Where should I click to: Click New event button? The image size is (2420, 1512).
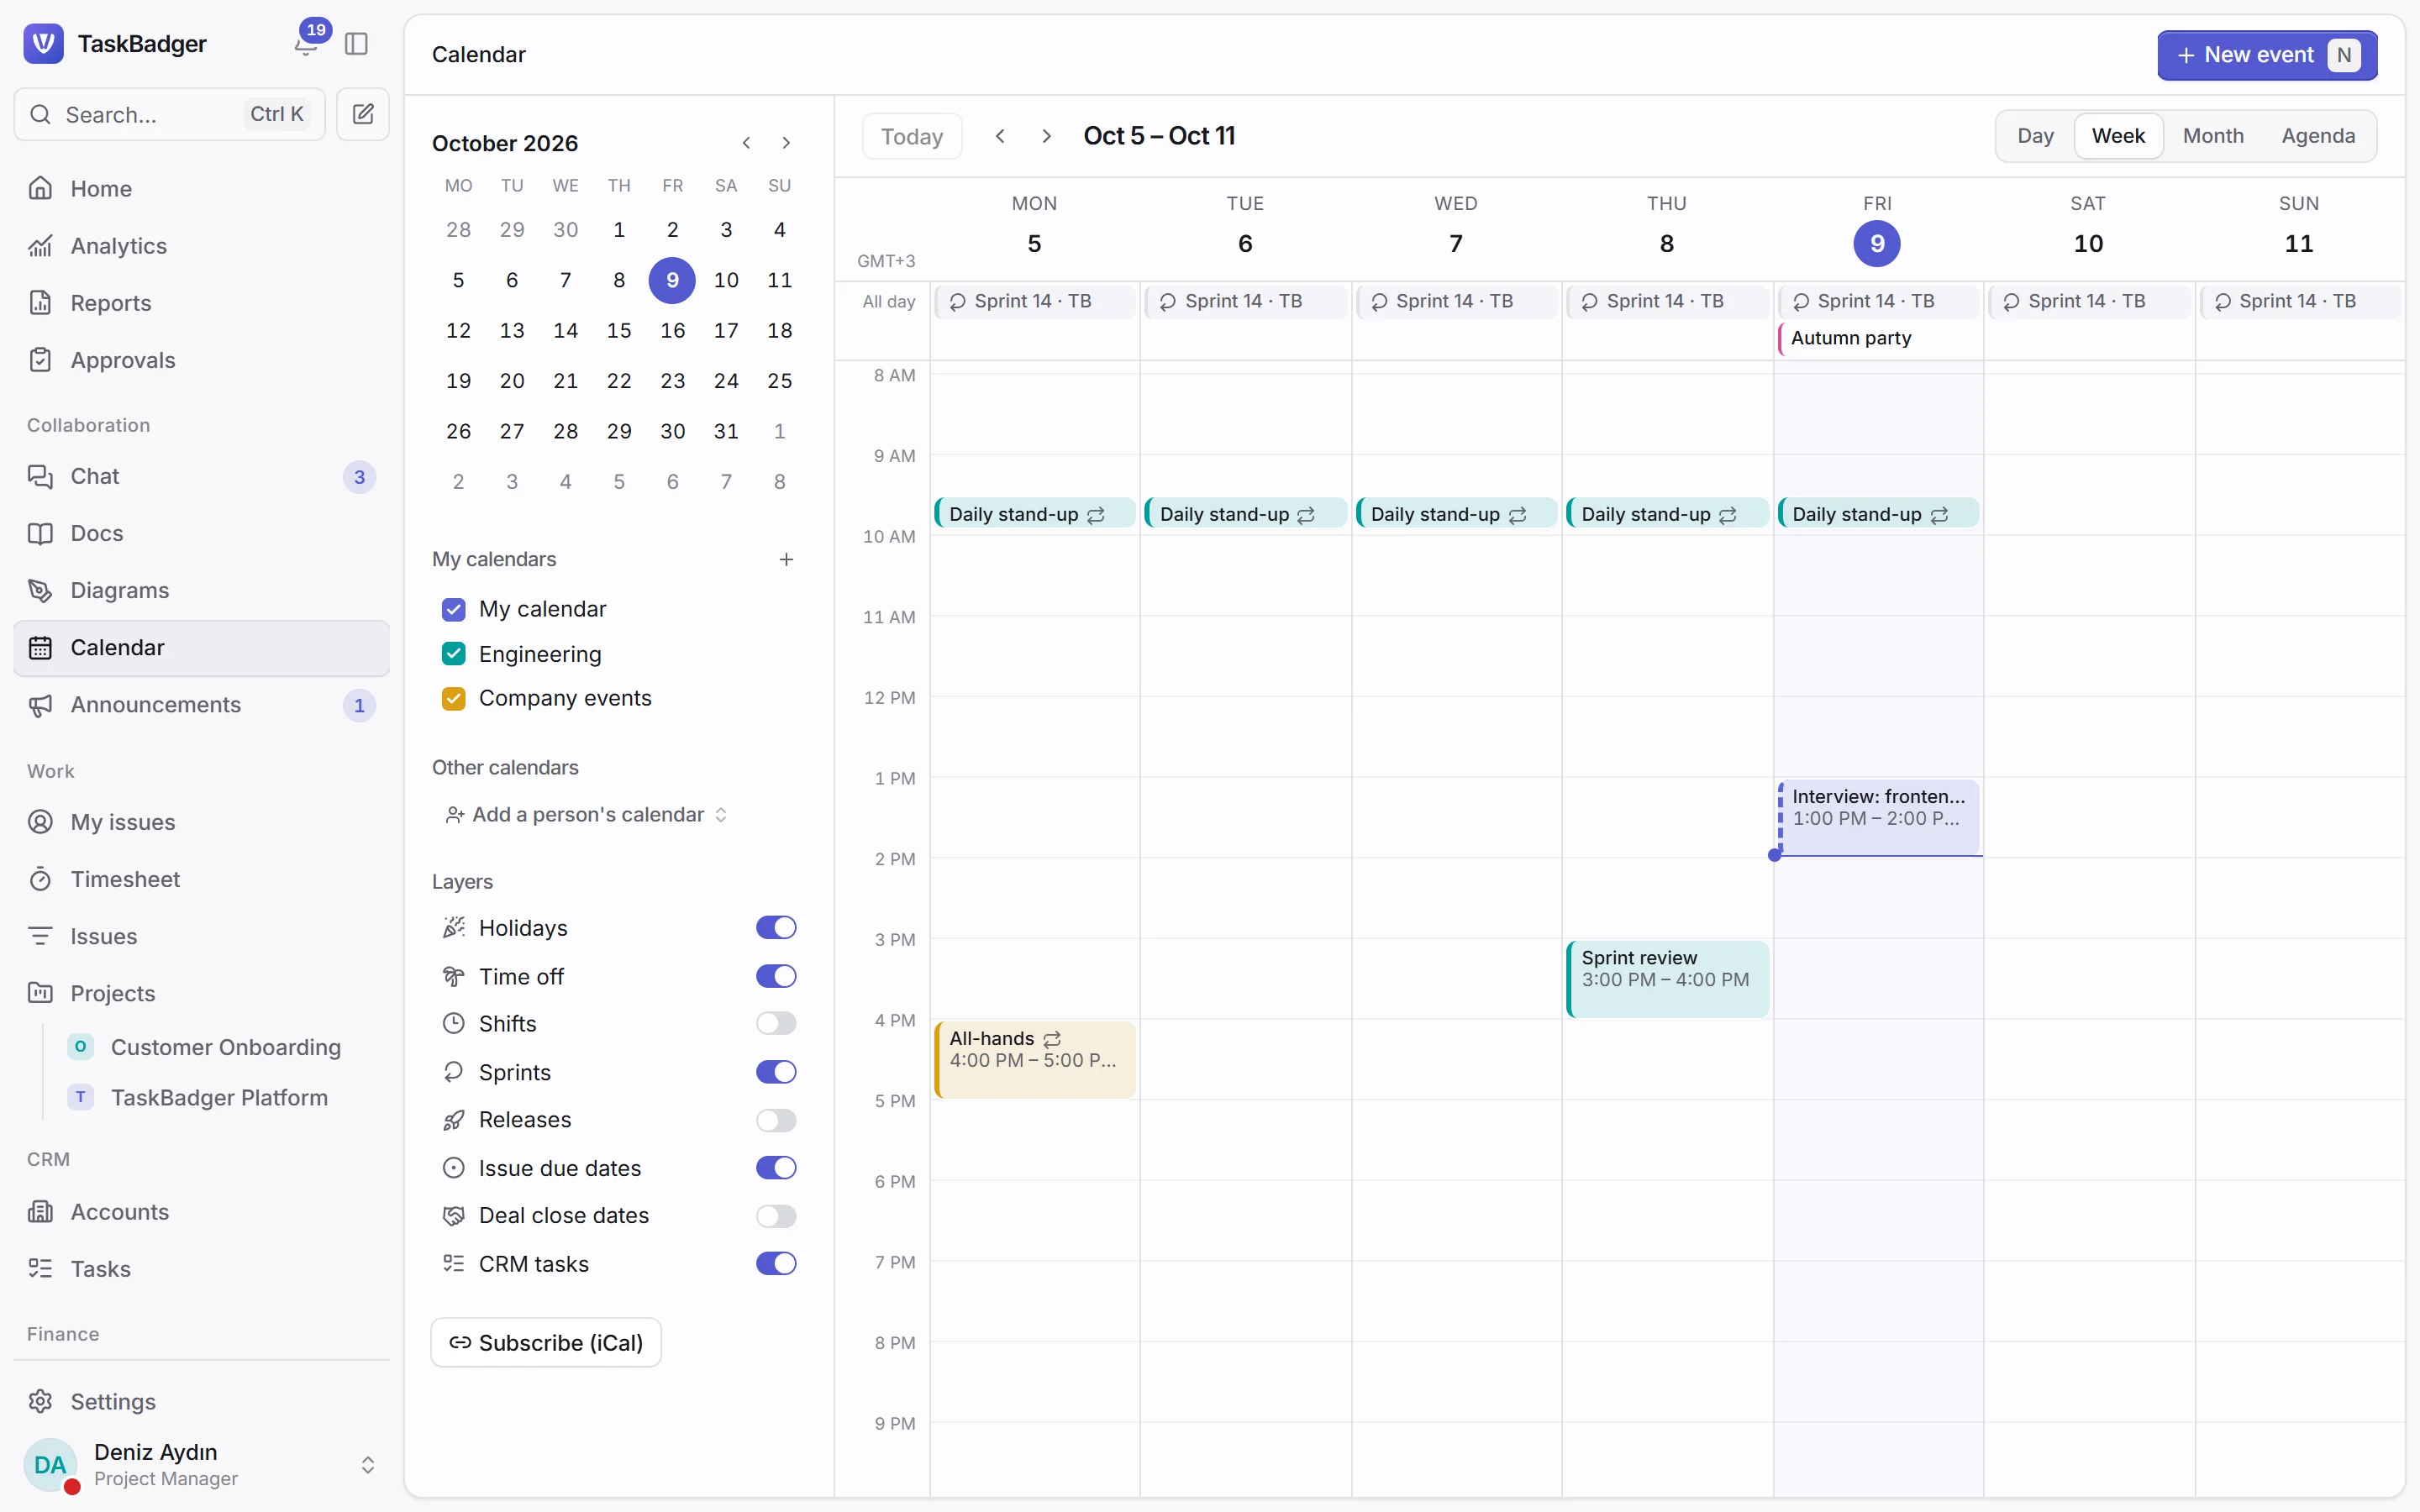click(x=2267, y=55)
